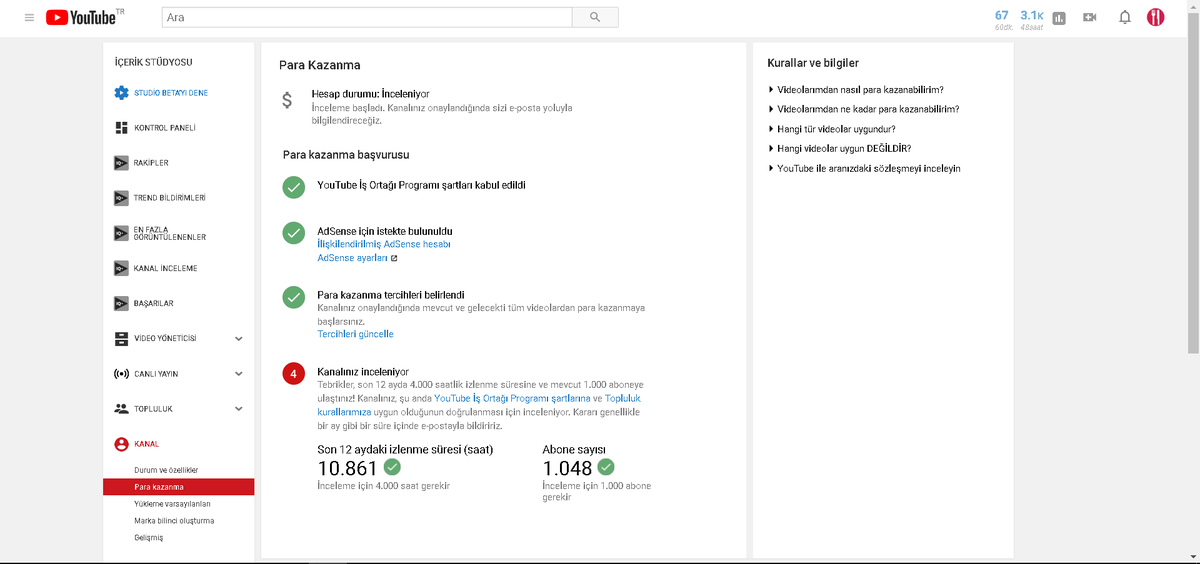The height and width of the screenshot is (564, 1200).
Task: Open Yükleme varsayılanları submenu item
Action: 172,504
